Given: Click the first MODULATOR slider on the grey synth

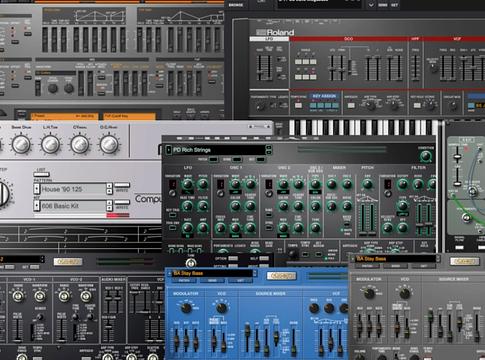Looking at the screenshot, I should coord(360,325).
